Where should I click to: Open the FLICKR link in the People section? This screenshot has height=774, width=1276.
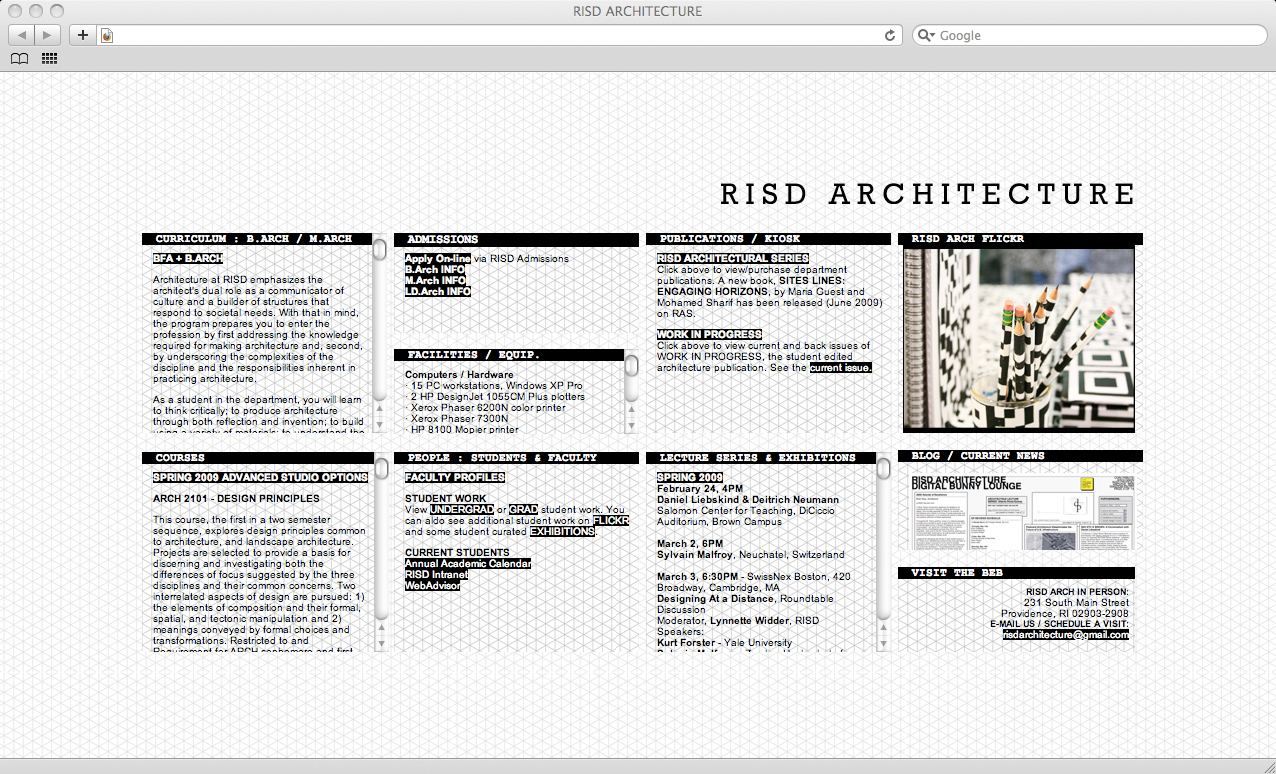coord(611,520)
